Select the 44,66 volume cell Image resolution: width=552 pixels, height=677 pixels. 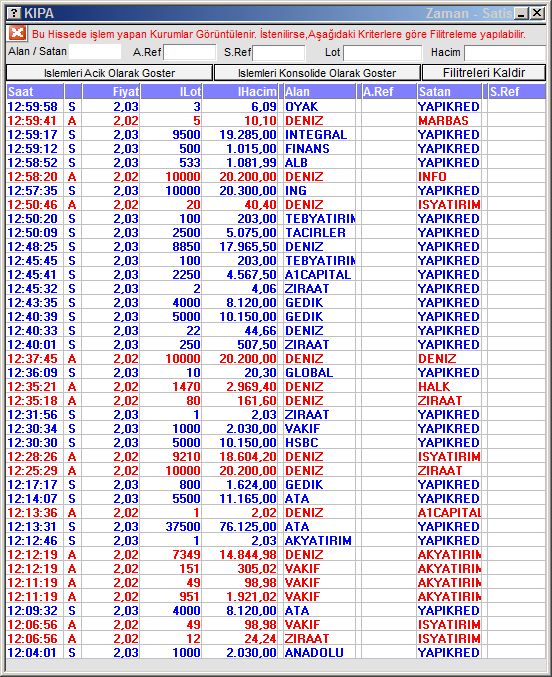[240, 330]
